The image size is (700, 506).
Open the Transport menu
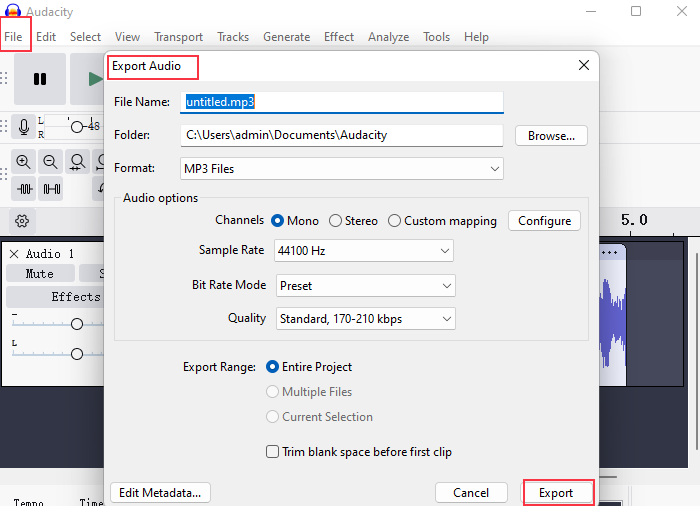point(179,37)
